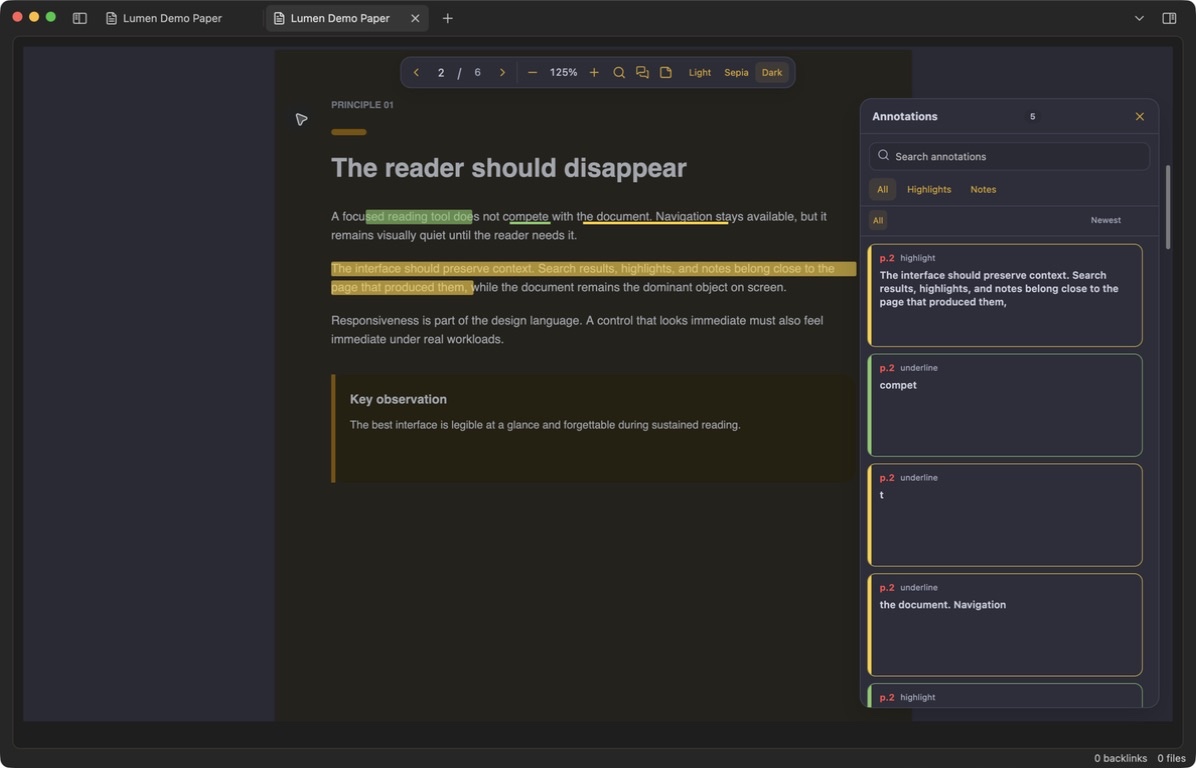Click the 'PRINCIPLE 01' label
This screenshot has height=768, width=1196.
[x=362, y=105]
